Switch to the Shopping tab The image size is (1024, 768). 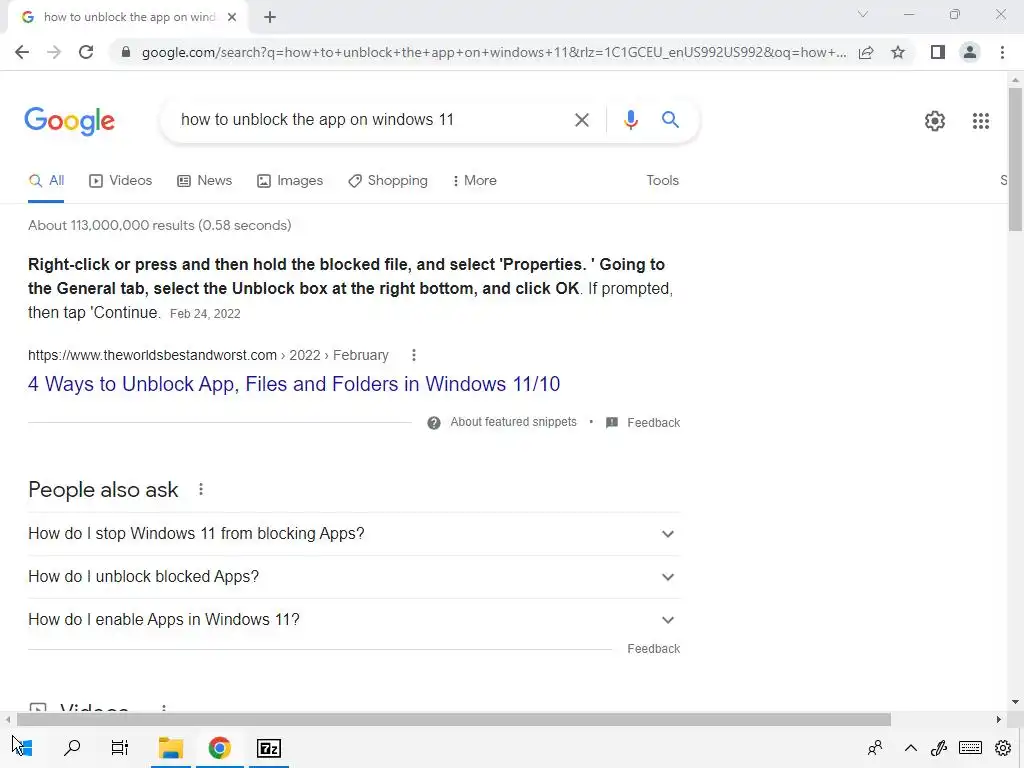pyautogui.click(x=388, y=181)
